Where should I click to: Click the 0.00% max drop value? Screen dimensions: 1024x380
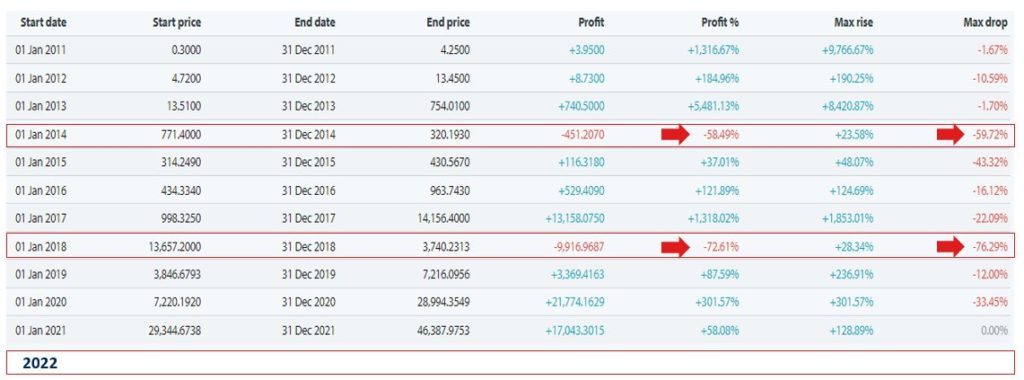click(x=995, y=331)
